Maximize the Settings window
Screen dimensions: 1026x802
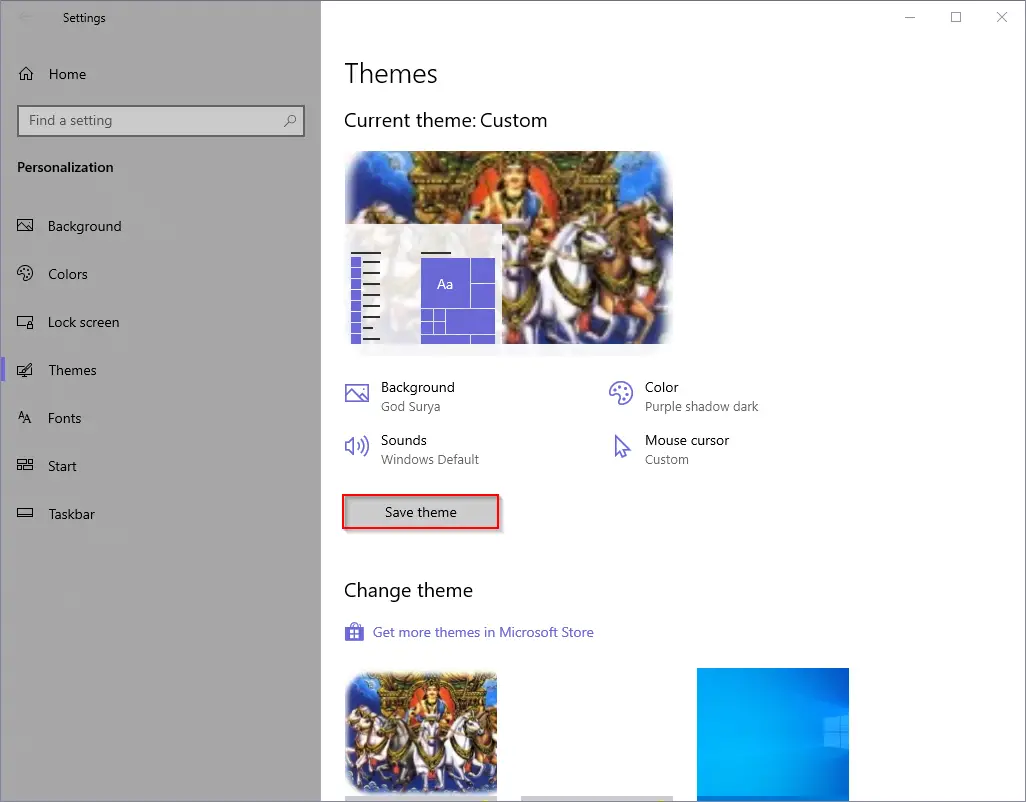point(956,17)
